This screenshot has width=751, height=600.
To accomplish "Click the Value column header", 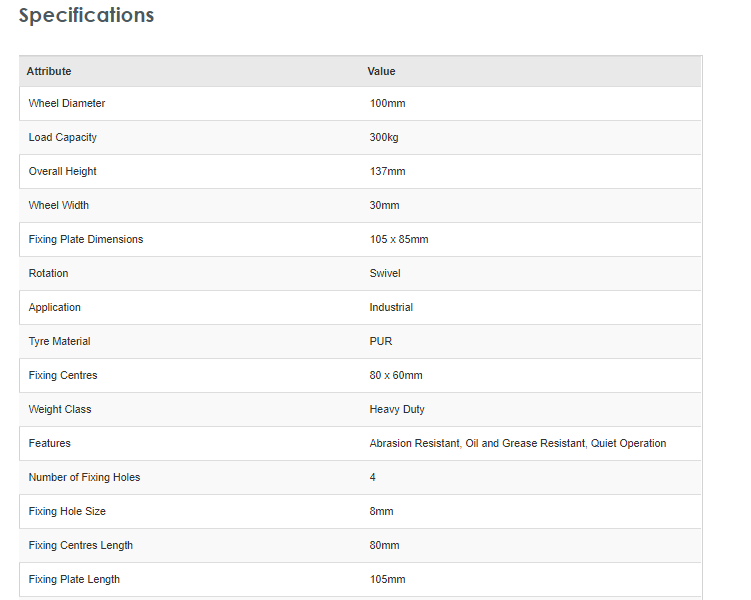I will tap(381, 71).
